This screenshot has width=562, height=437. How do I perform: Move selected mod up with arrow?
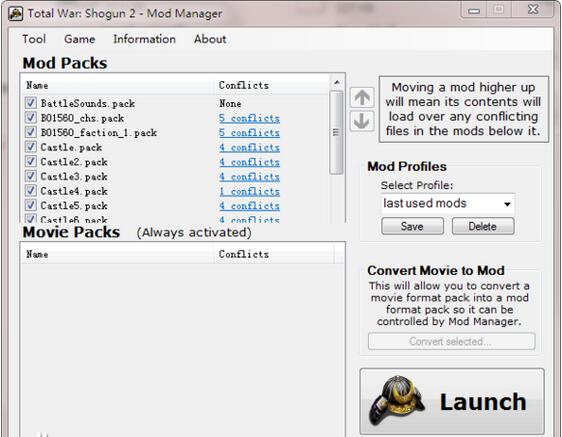point(362,97)
